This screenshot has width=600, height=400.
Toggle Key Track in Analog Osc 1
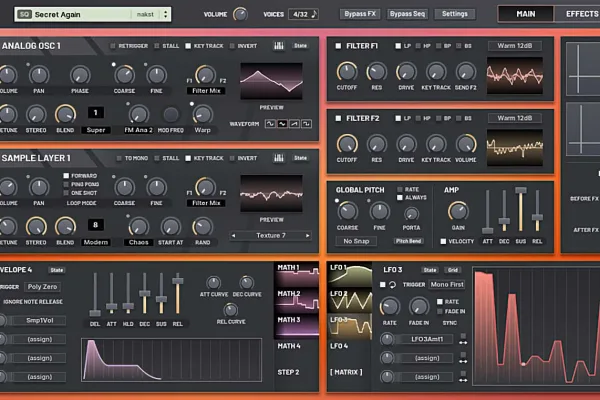click(188, 46)
